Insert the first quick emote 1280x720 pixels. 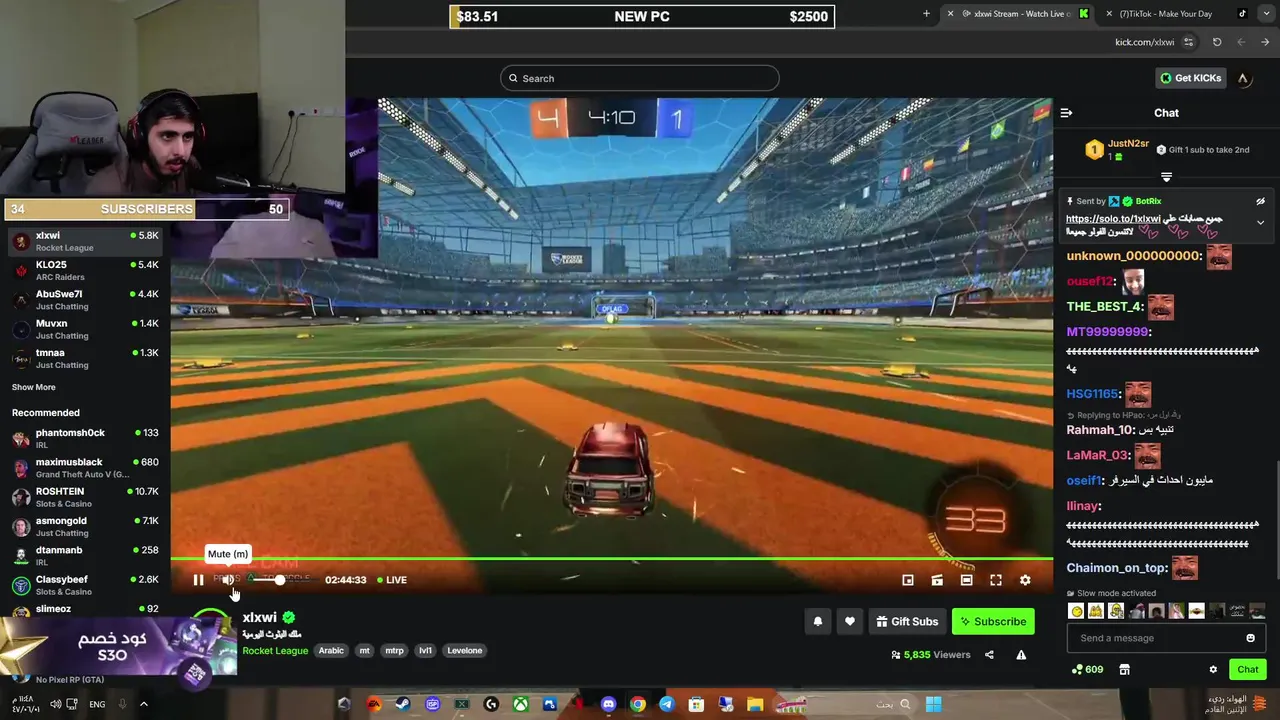point(1077,611)
